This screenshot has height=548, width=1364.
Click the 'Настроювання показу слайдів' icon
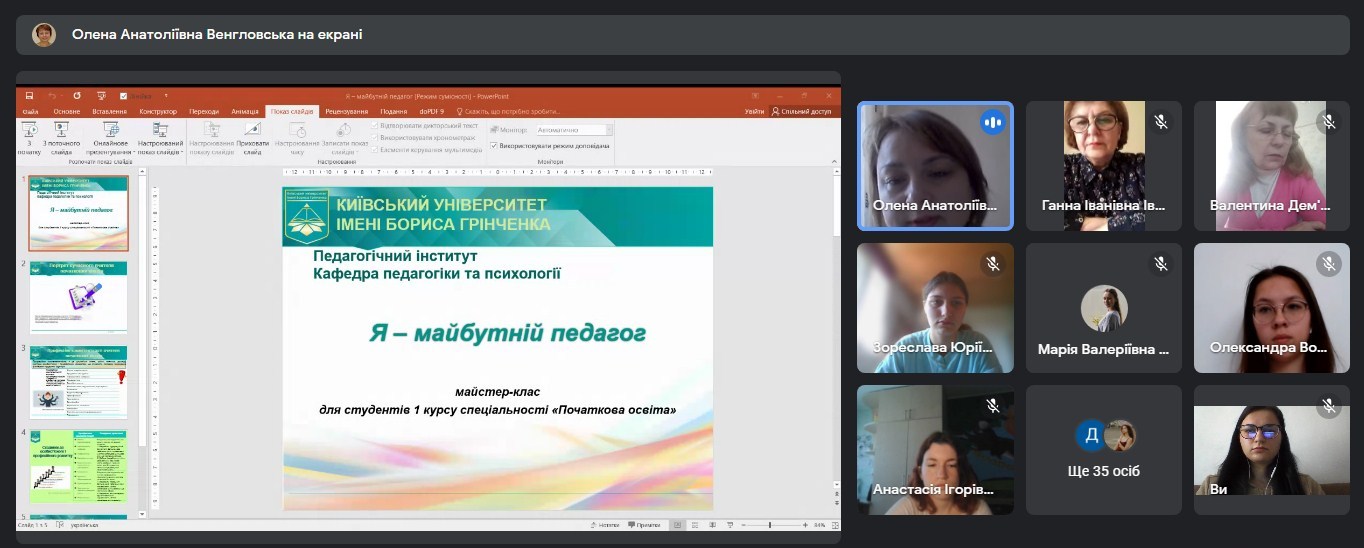[x=212, y=130]
